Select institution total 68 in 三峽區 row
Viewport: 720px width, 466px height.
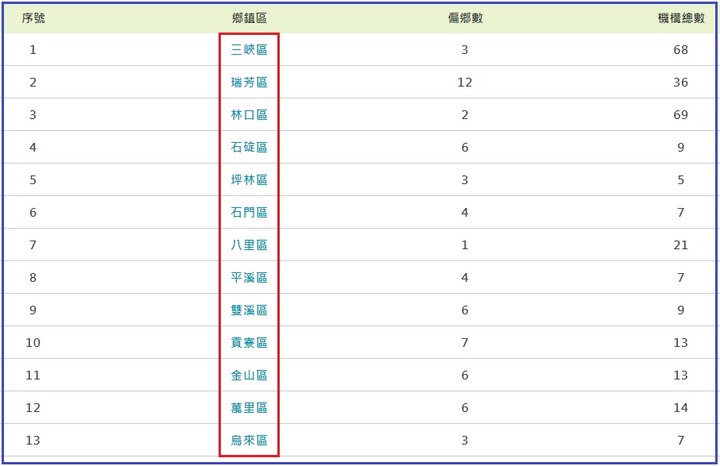click(681, 50)
